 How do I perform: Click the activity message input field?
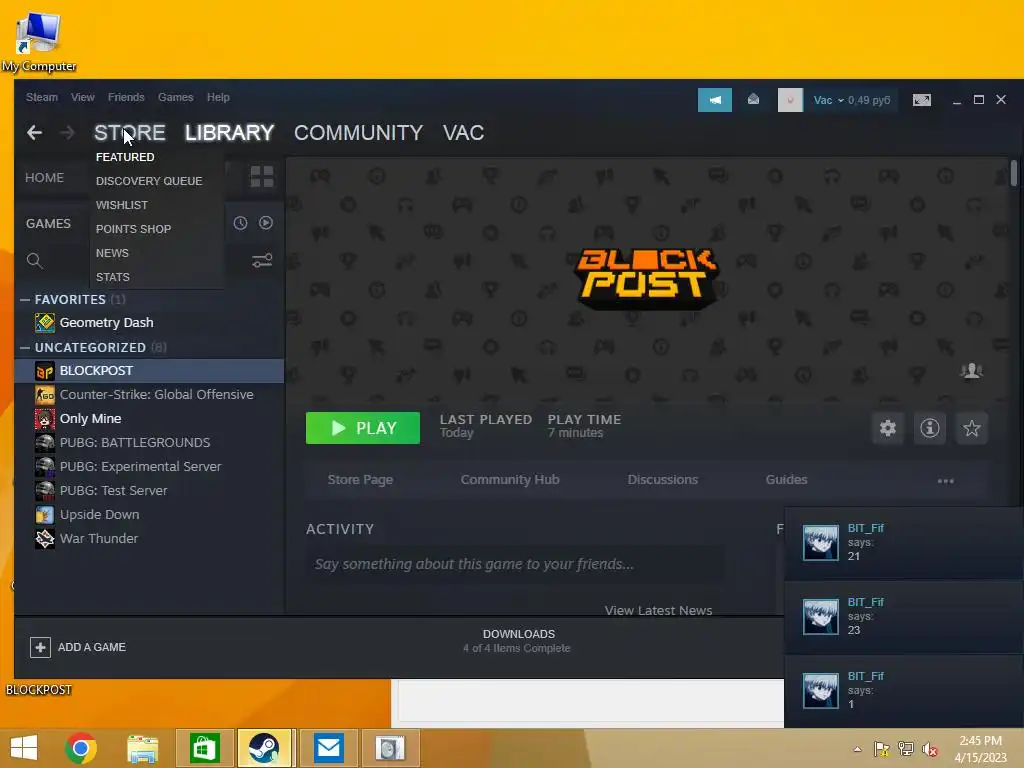[515, 564]
